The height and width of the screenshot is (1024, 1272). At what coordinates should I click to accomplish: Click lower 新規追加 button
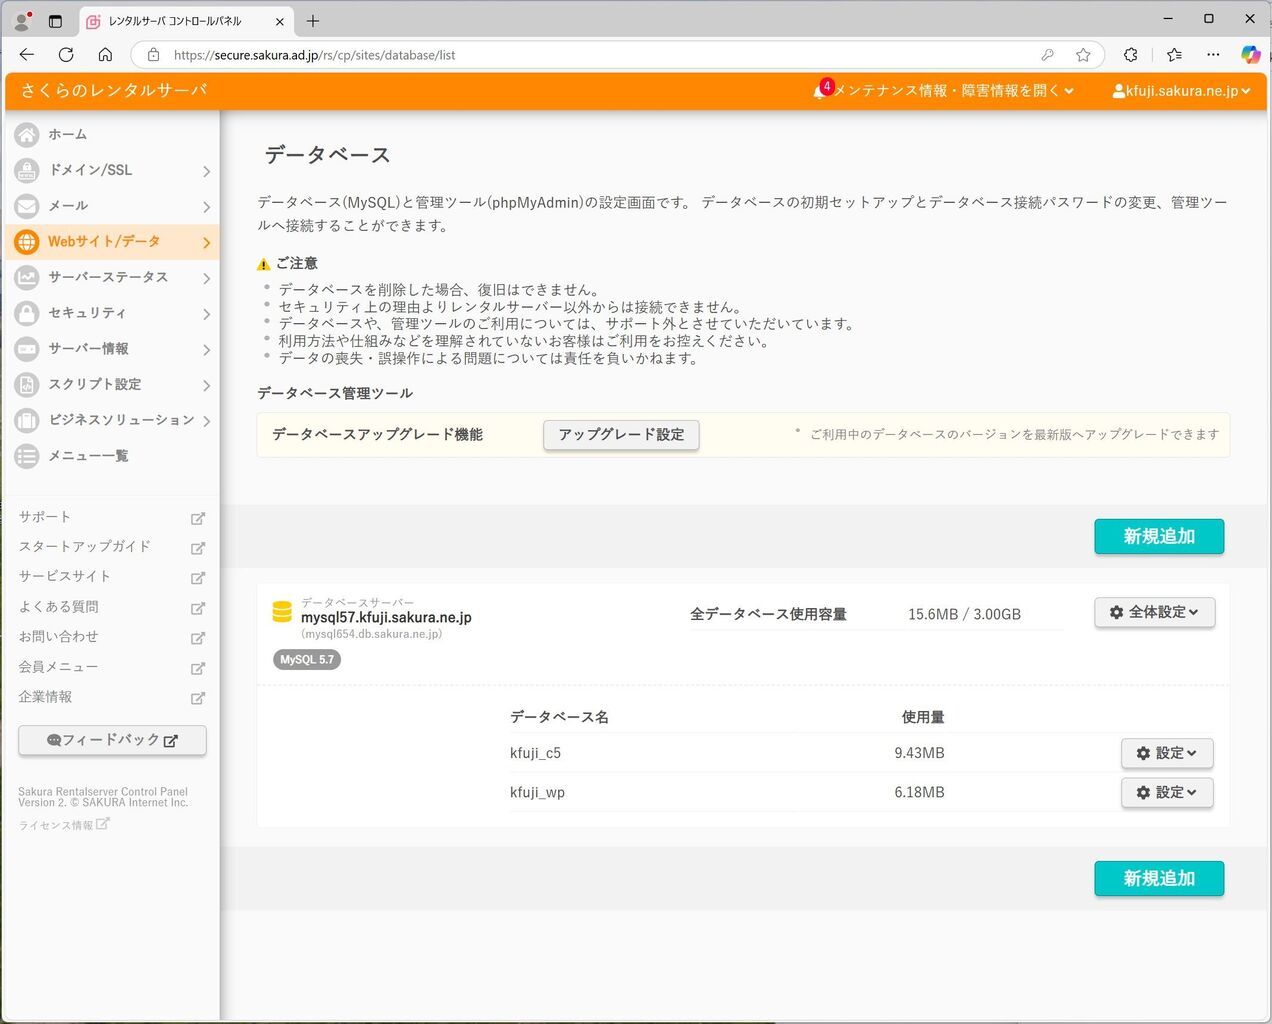pyautogui.click(x=1159, y=878)
